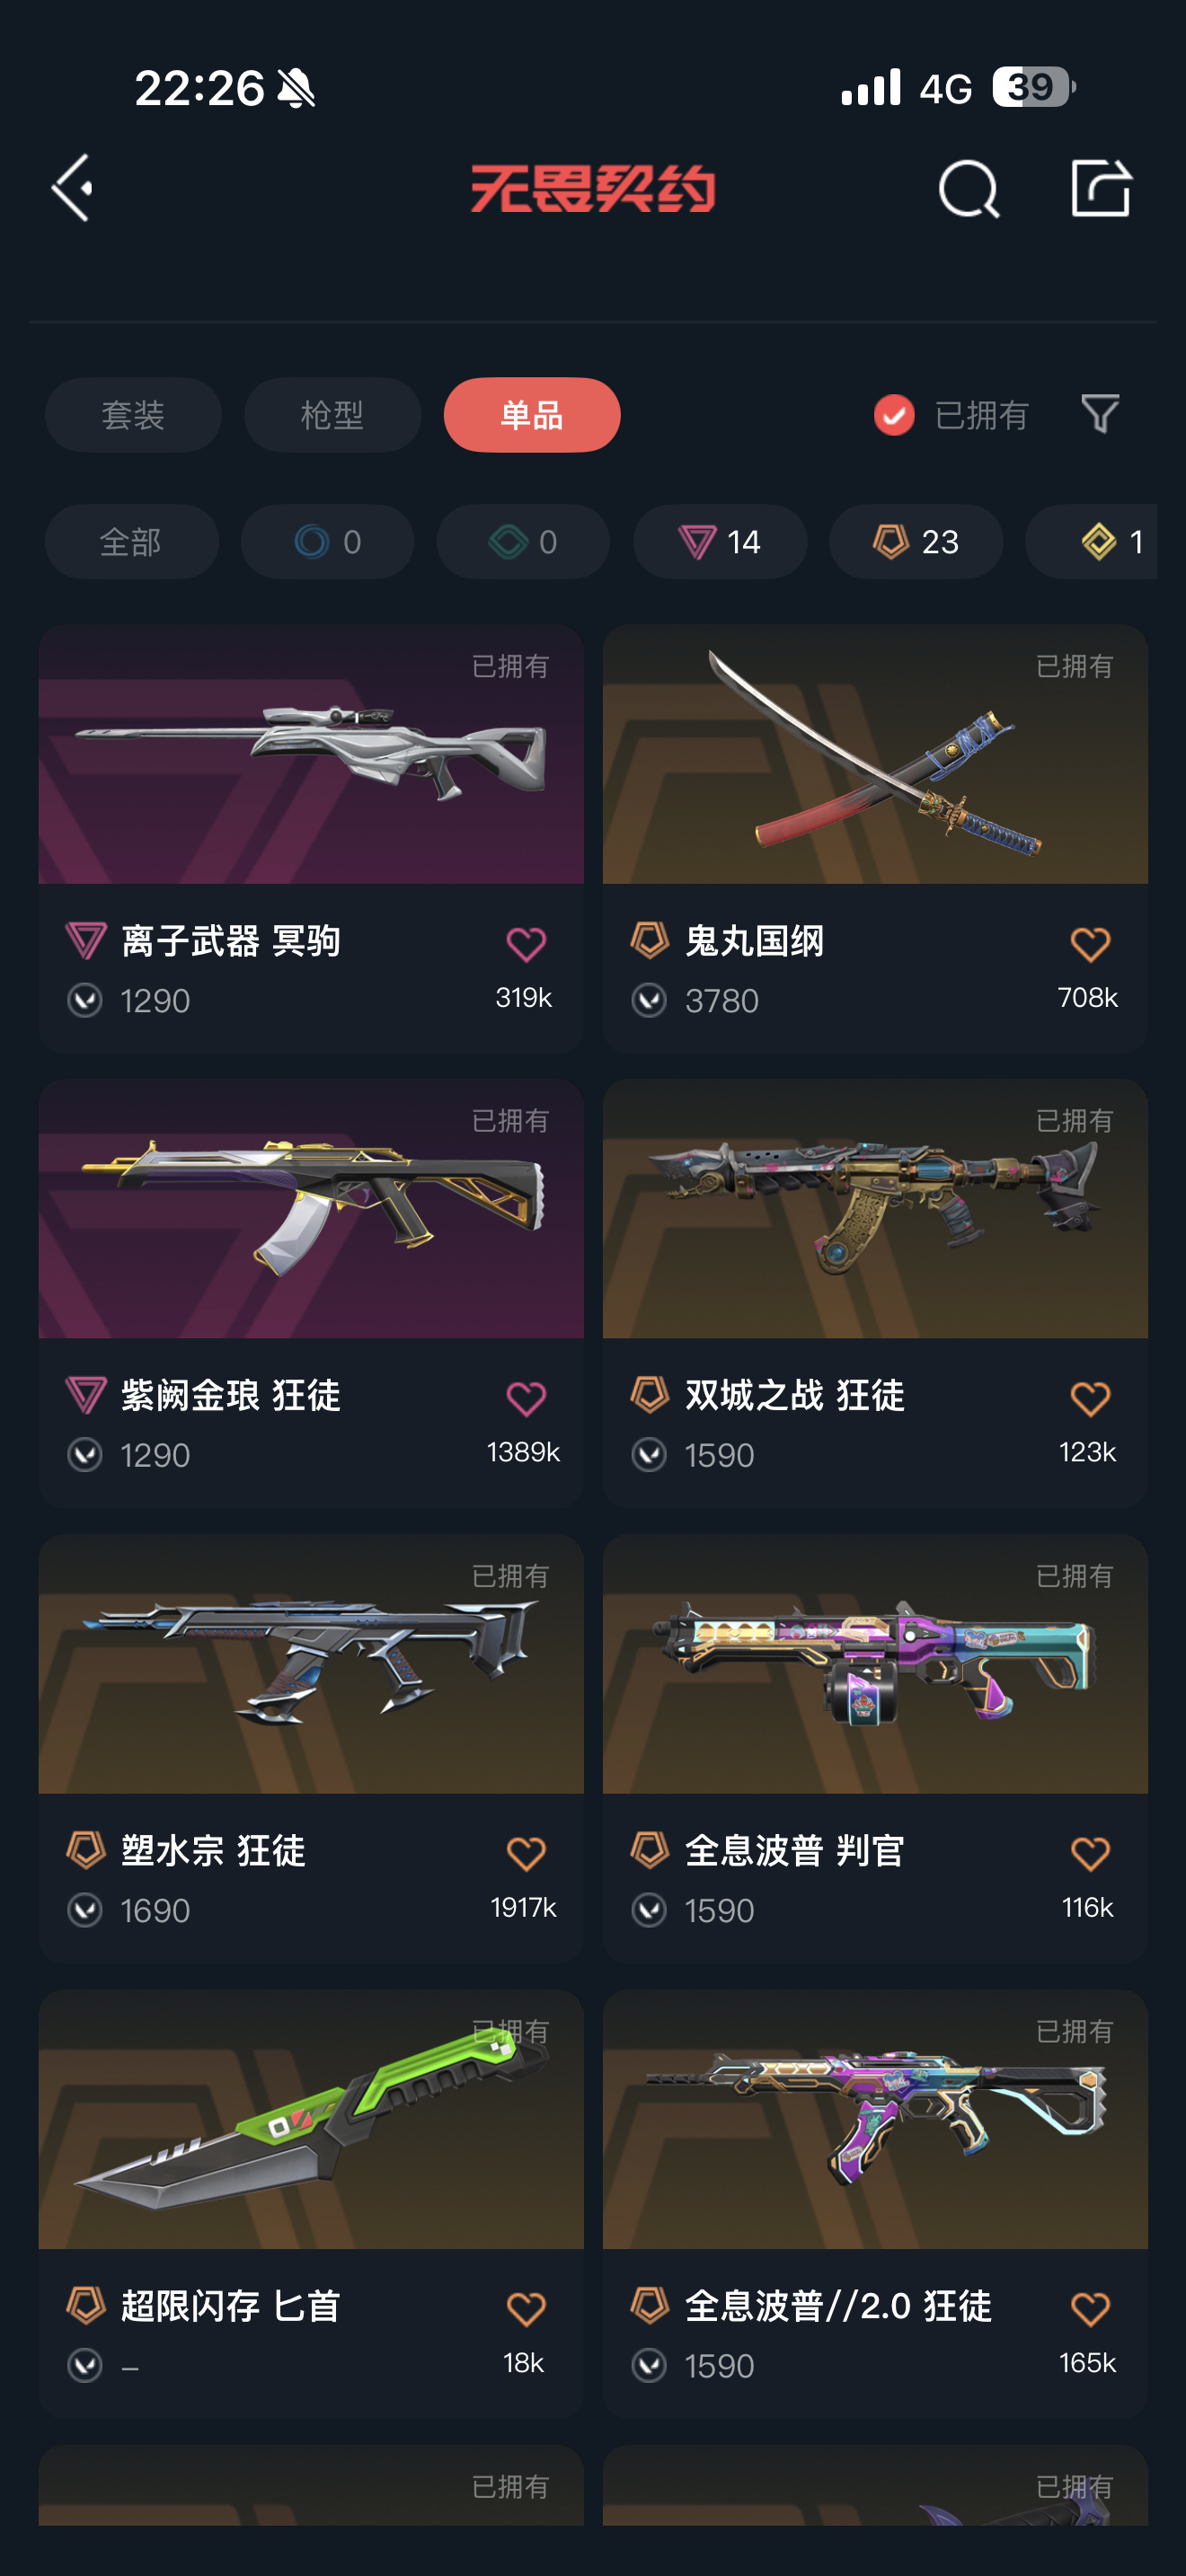Switch to the 枪型 tab
Screen dimensions: 1186x2576
point(332,415)
